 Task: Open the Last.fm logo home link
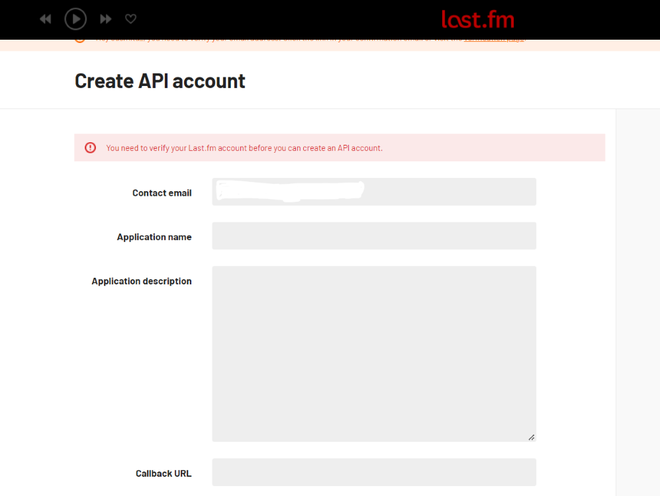coord(478,19)
